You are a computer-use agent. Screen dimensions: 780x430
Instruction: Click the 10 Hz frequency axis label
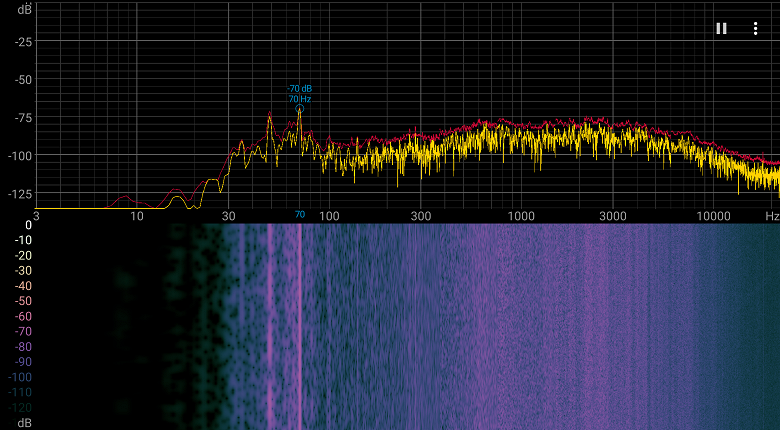pos(137,216)
